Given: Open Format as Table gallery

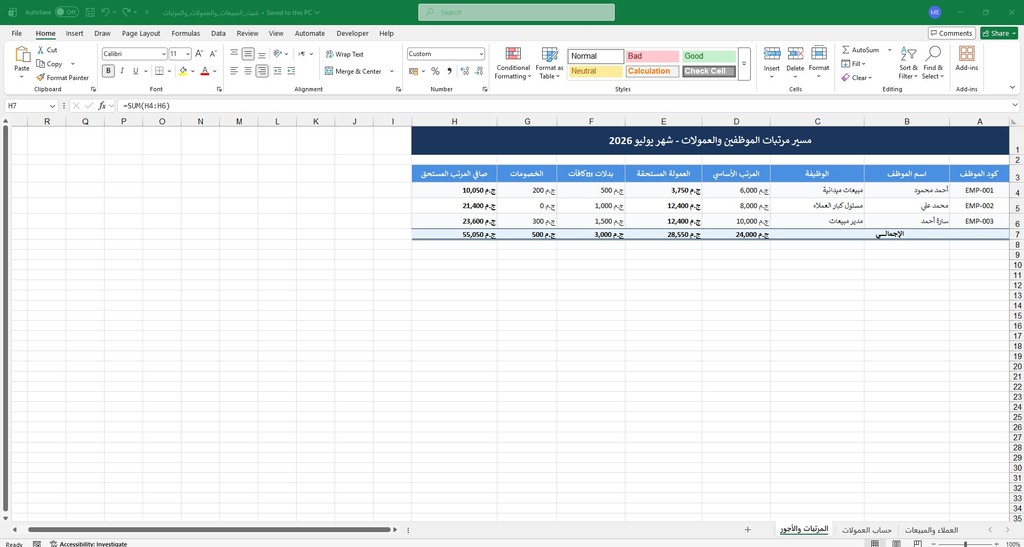Looking at the screenshot, I should point(549,63).
